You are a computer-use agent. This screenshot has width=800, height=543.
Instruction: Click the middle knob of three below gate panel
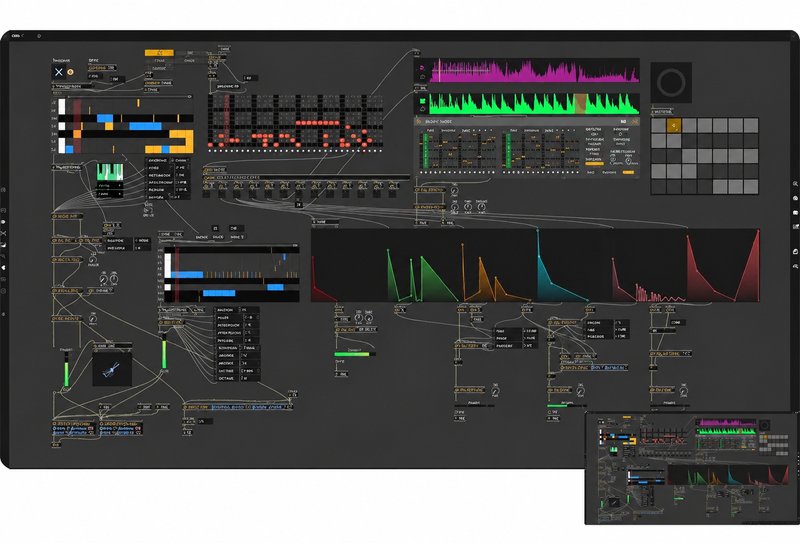pos(468,207)
